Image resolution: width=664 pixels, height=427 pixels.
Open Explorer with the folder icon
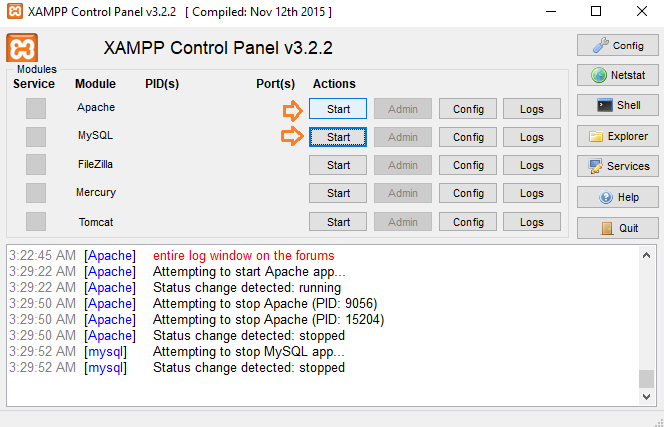pyautogui.click(x=617, y=136)
